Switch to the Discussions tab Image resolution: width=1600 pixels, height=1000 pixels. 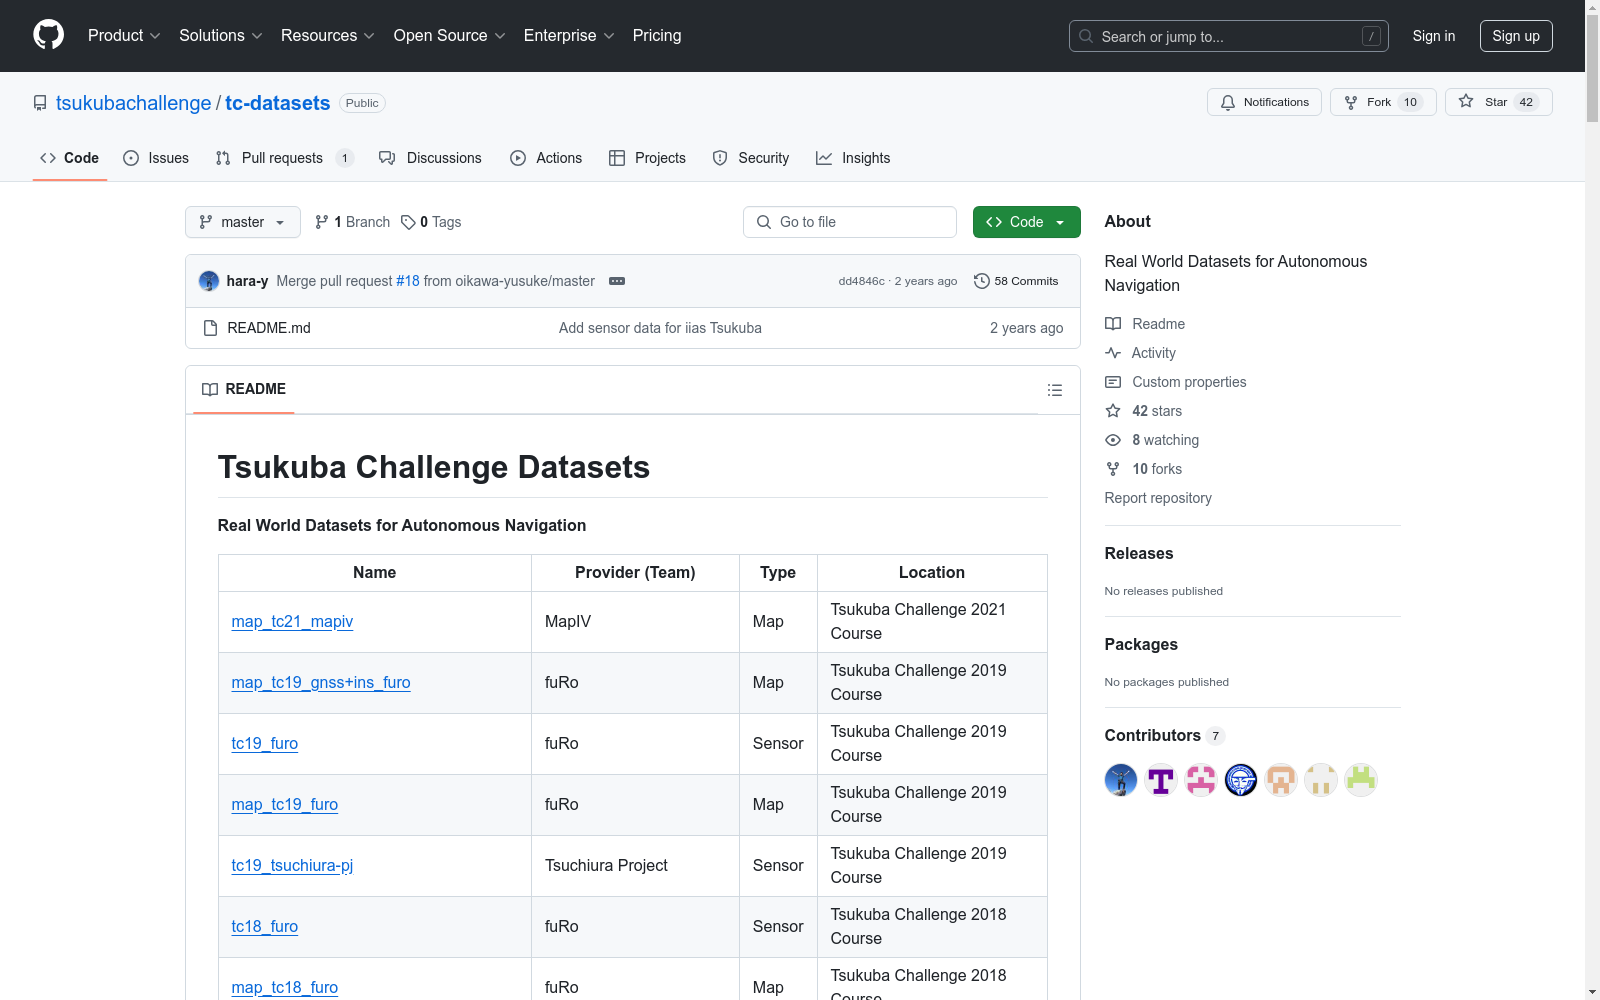[430, 158]
